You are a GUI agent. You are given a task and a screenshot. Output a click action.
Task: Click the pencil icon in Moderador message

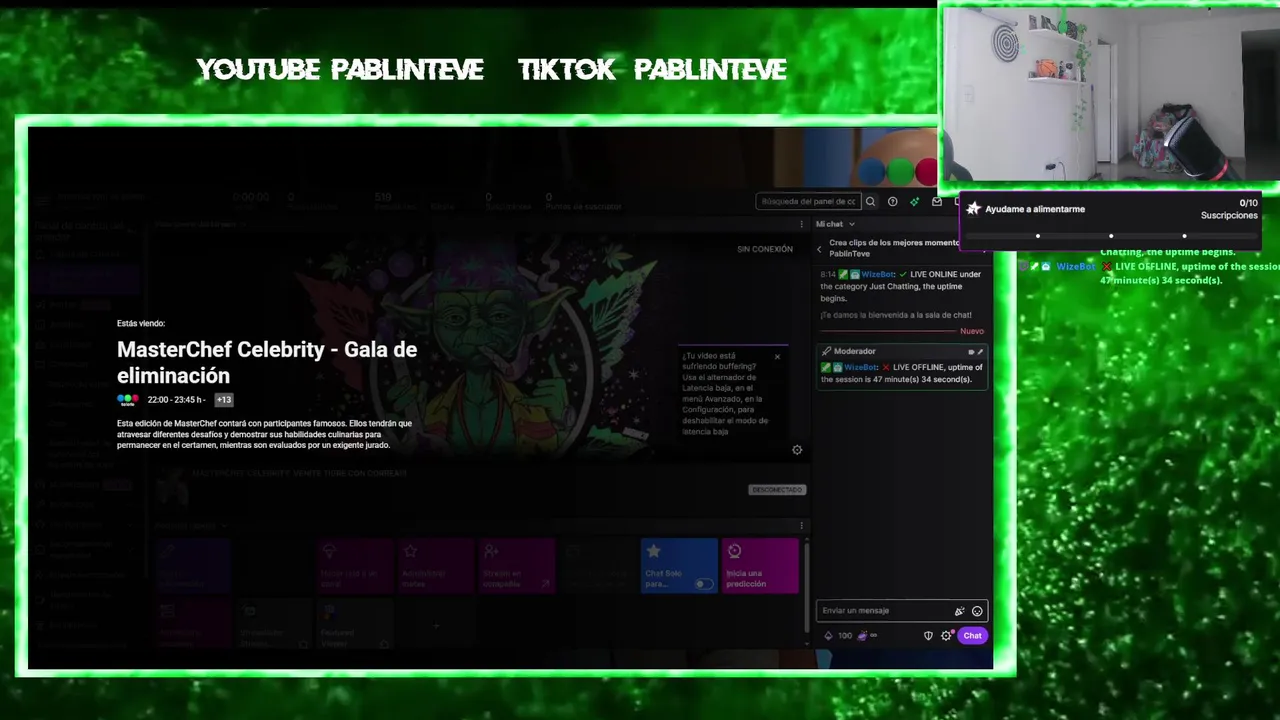pyautogui.click(x=980, y=352)
